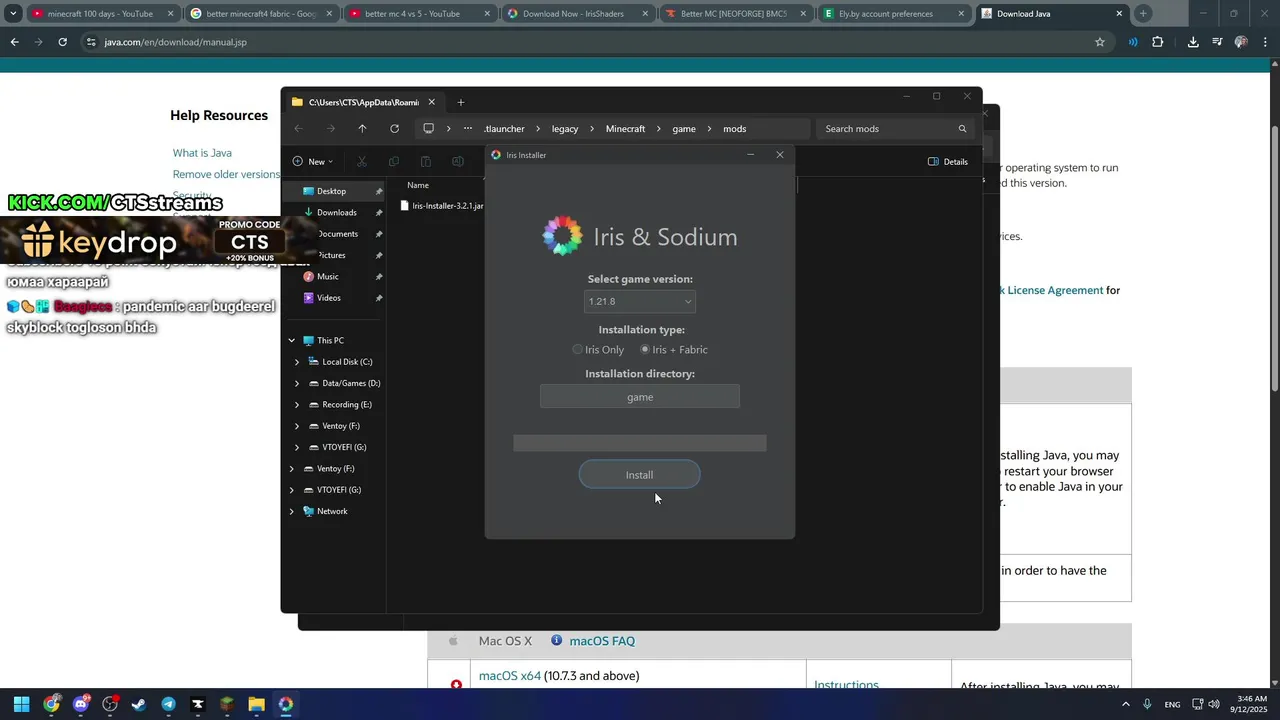Screen dimensions: 1280x720
Task: Expand Local Disk (C:) in the tree
Action: tap(297, 362)
